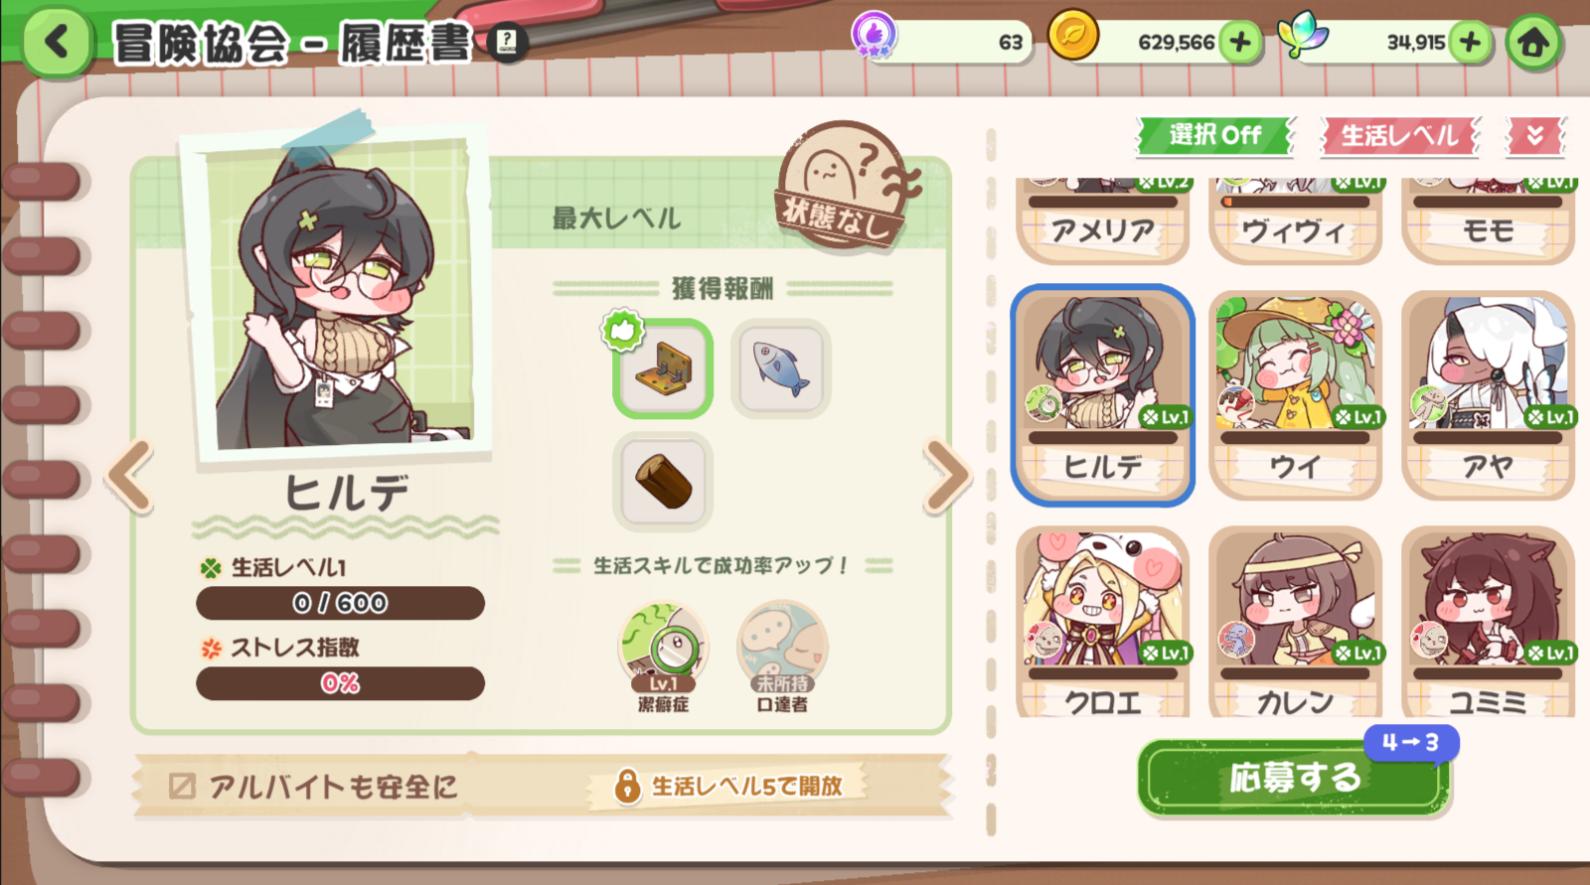Add gold coins with plus icon
Screen dimensions: 1590x885
1240,42
